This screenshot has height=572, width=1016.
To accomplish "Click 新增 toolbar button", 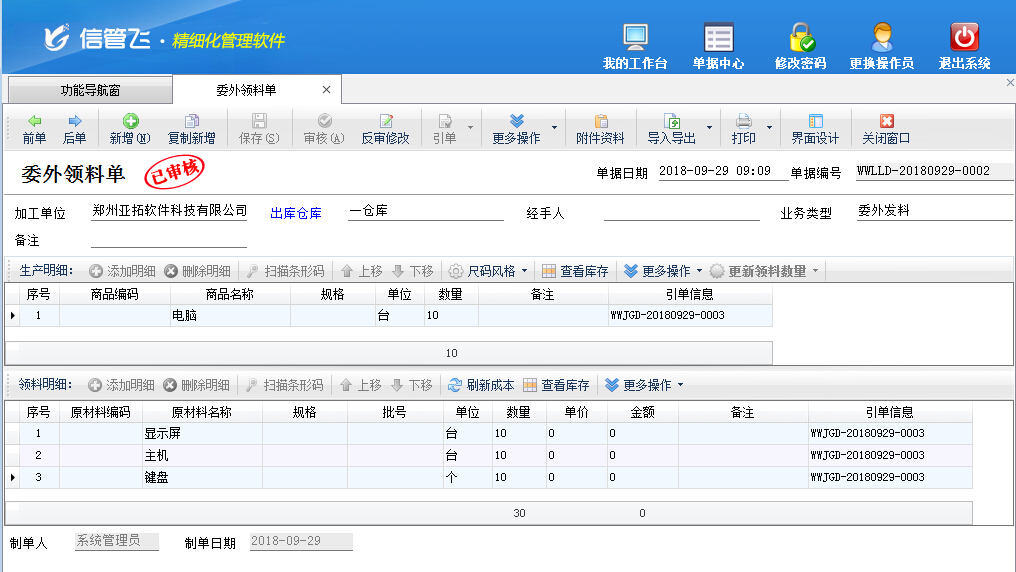I will [130, 129].
